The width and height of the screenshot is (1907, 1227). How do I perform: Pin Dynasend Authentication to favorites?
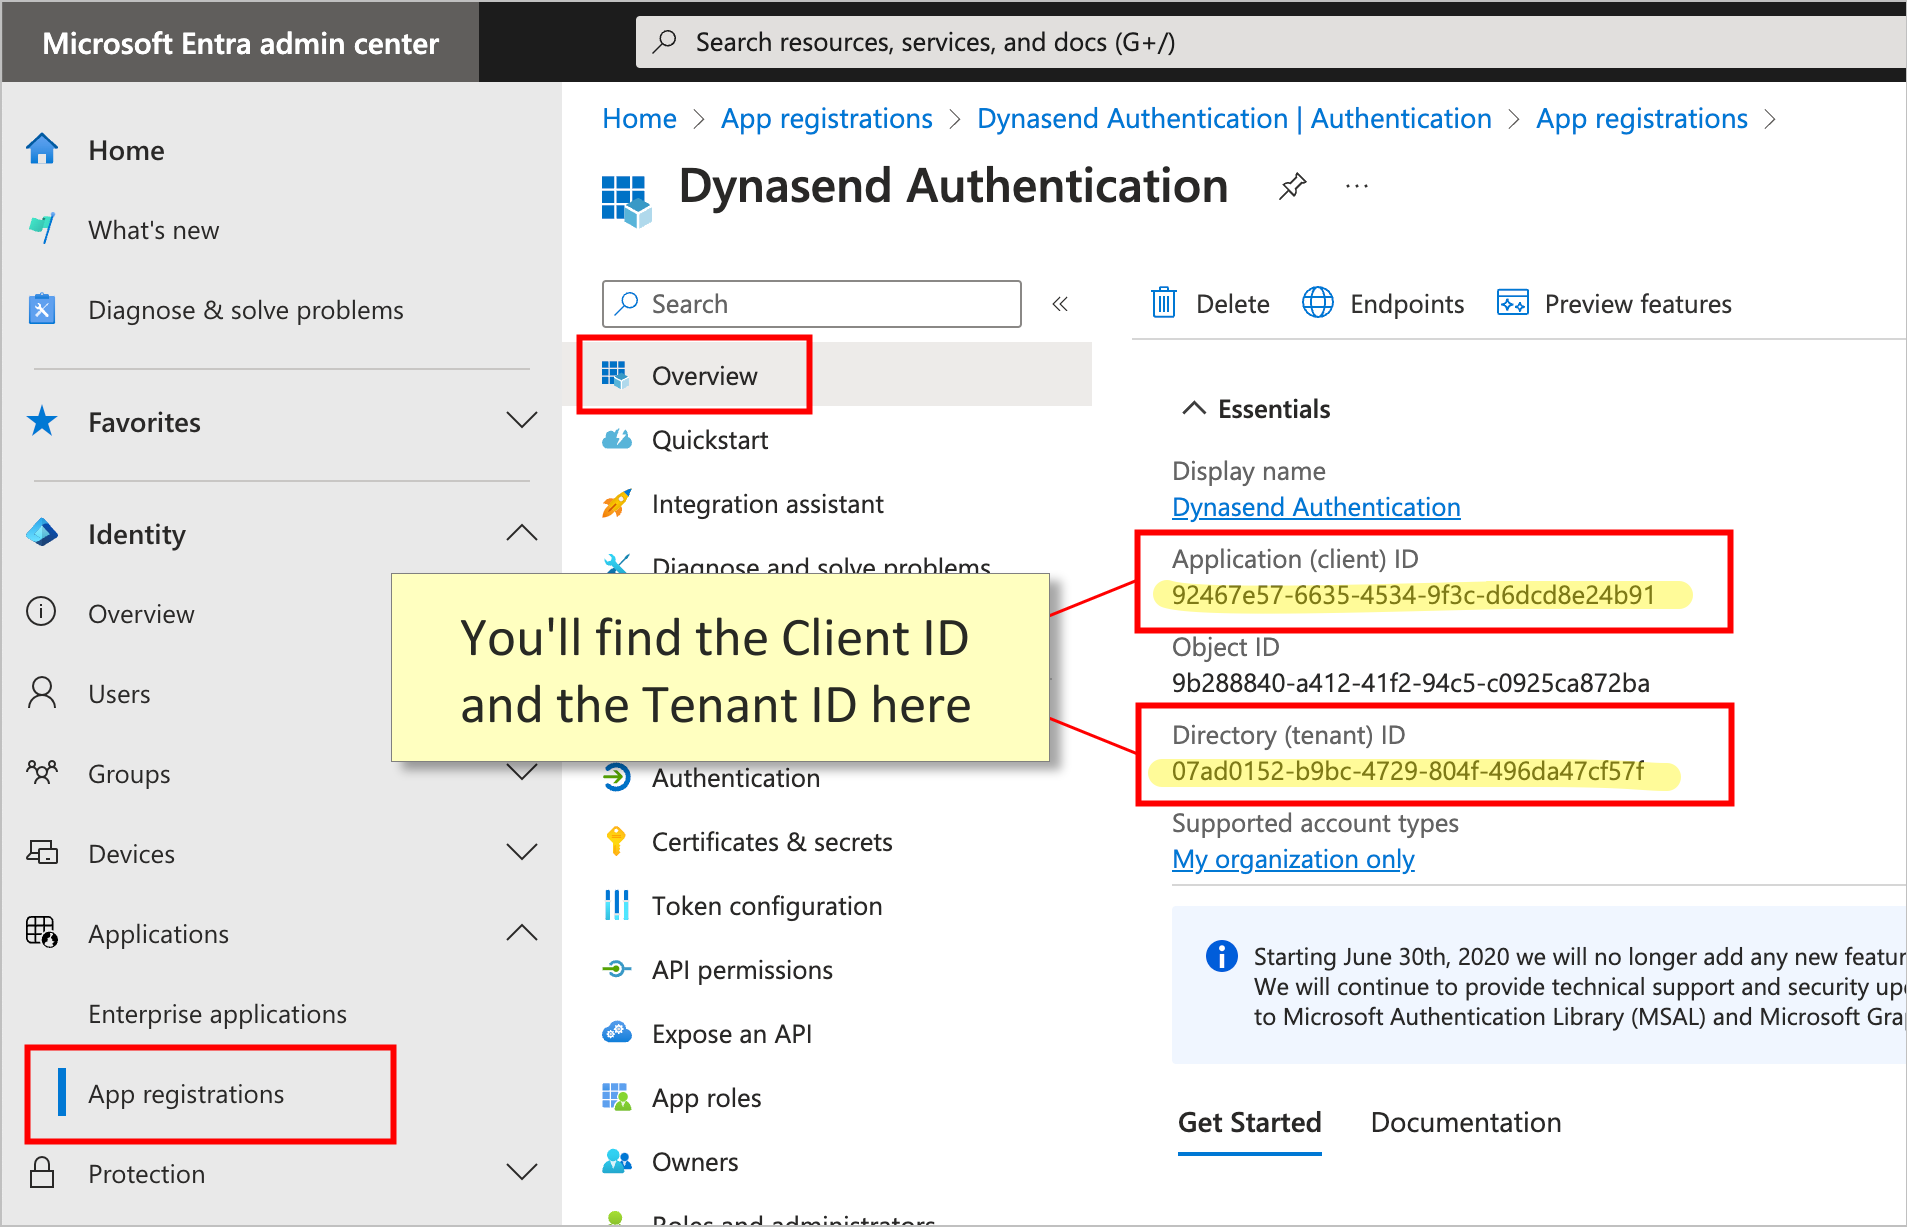pyautogui.click(x=1292, y=186)
